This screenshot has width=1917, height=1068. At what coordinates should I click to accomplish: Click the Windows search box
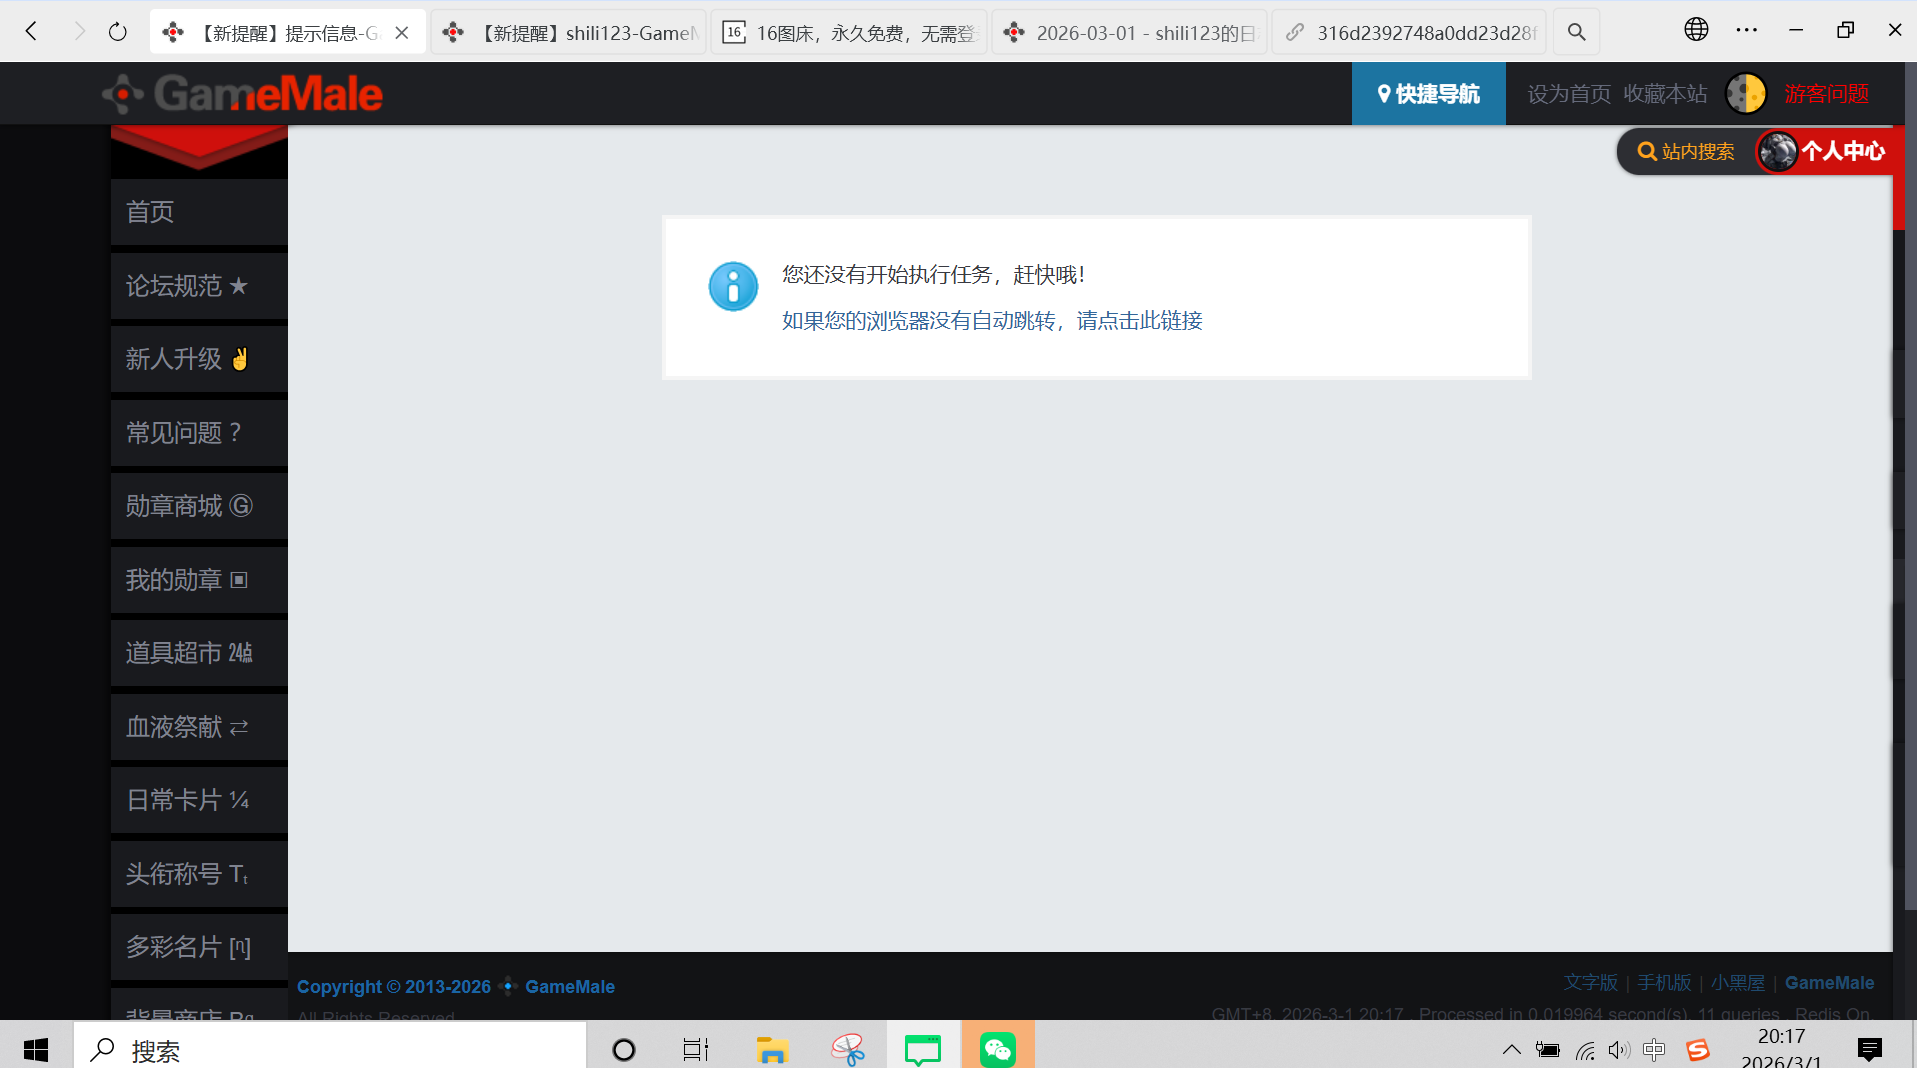330,1050
